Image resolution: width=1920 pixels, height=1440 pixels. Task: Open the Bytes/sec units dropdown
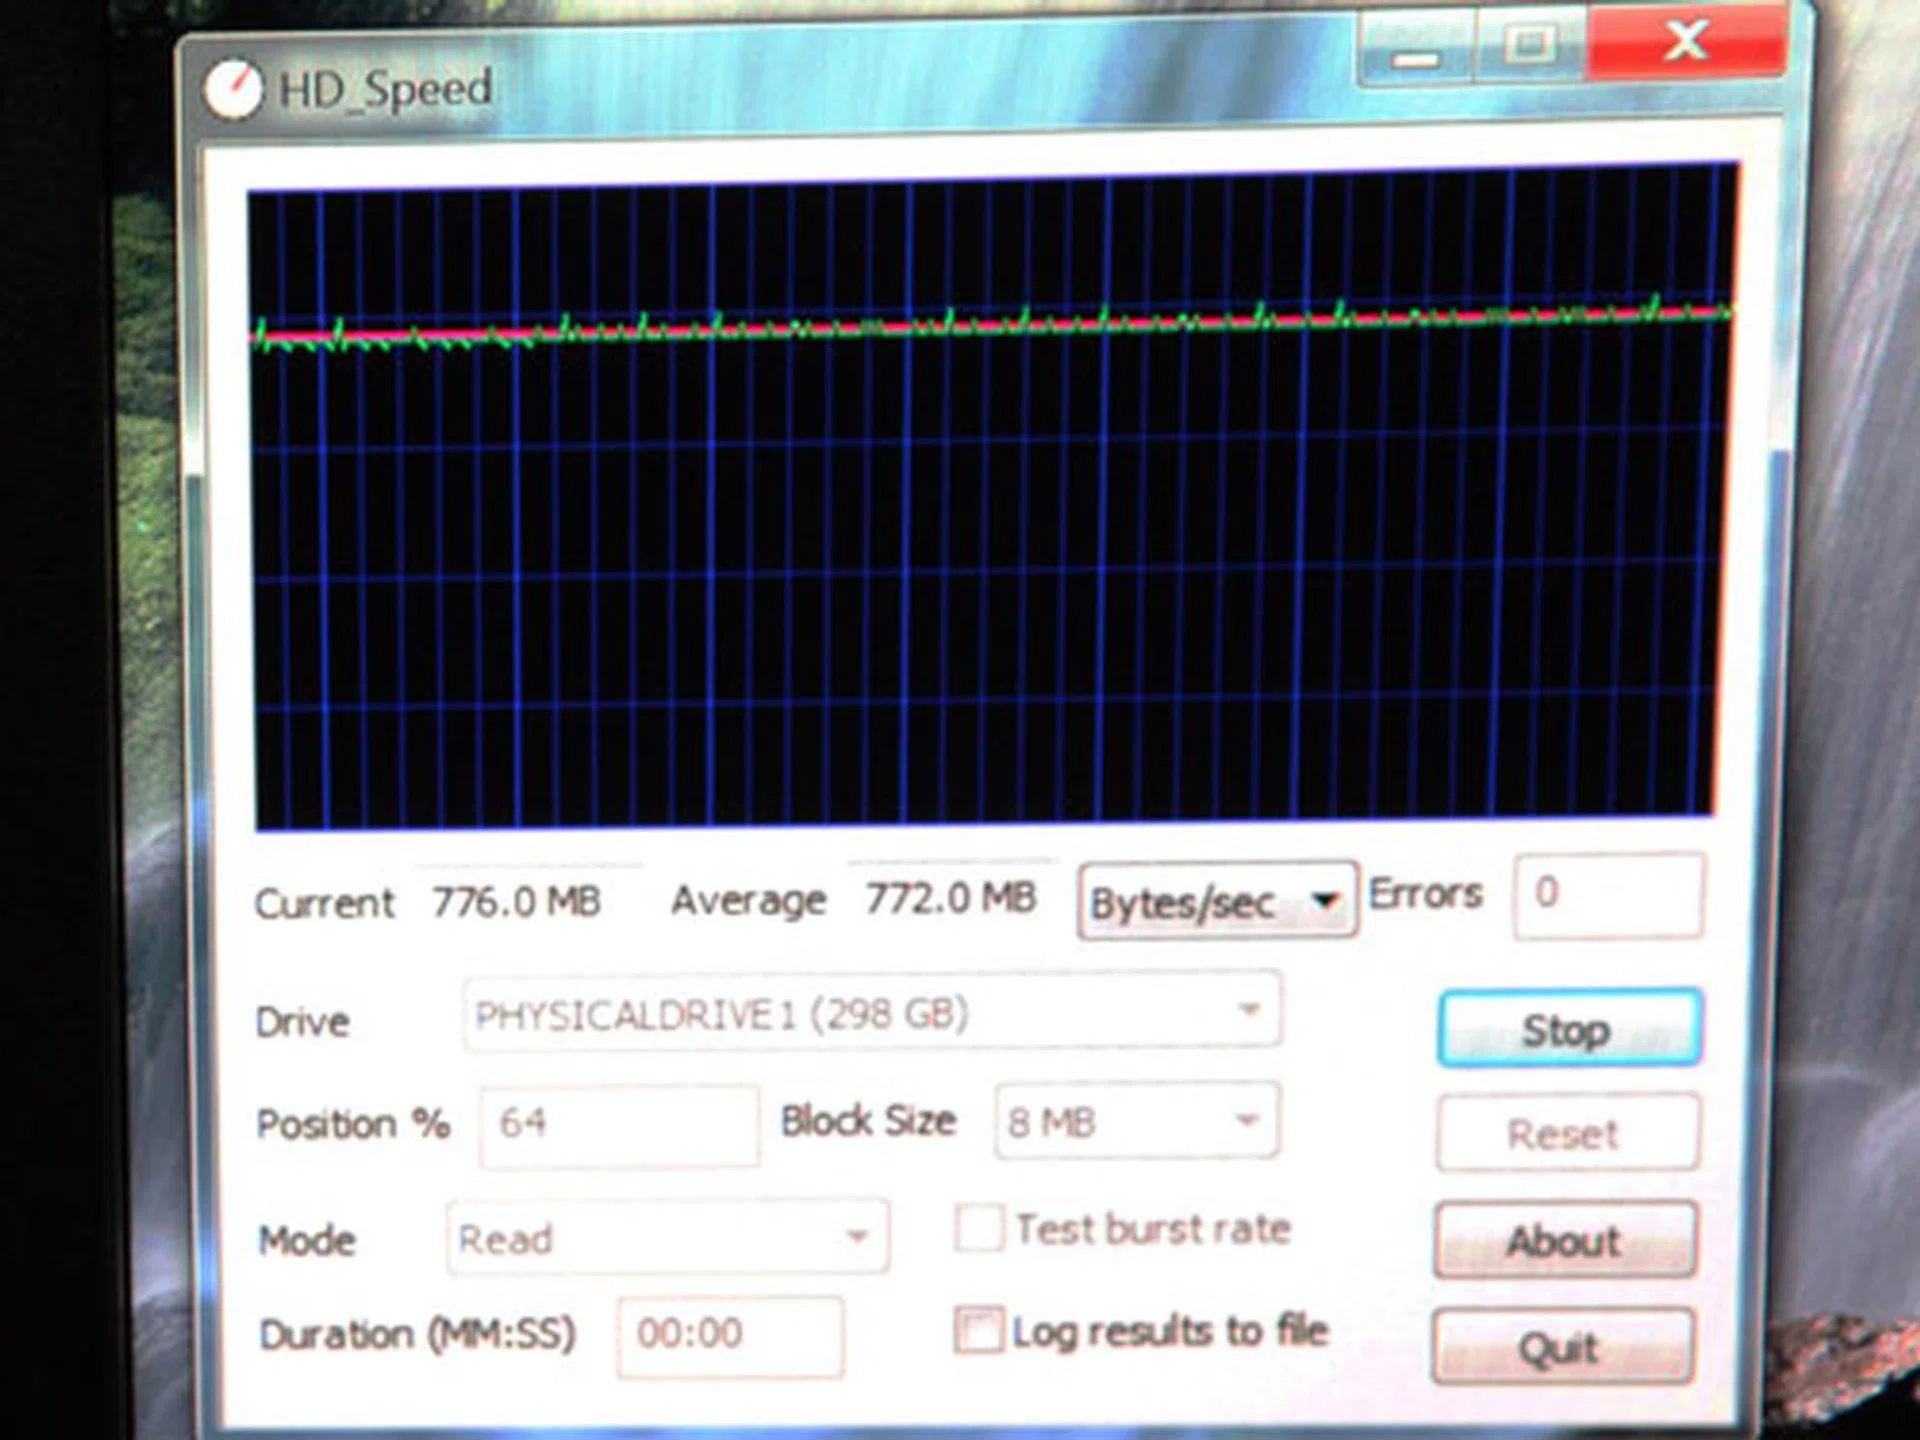click(x=1216, y=902)
